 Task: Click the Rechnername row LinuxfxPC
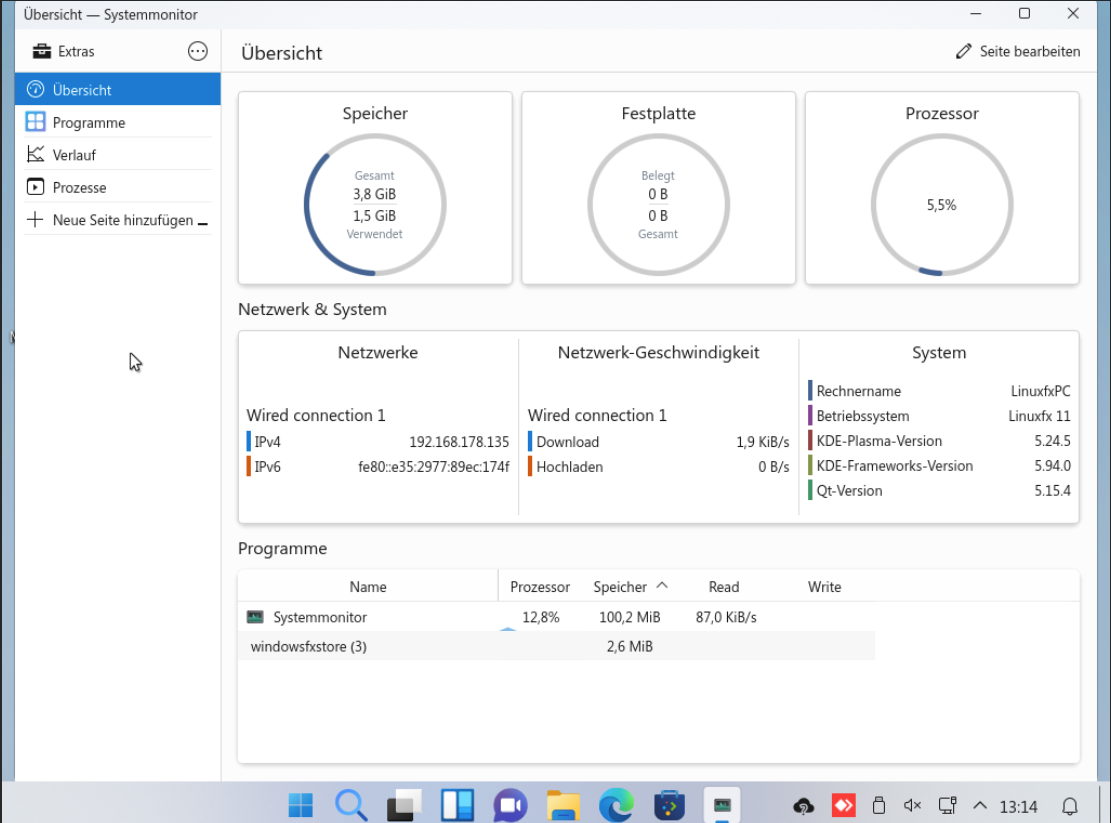click(x=939, y=391)
